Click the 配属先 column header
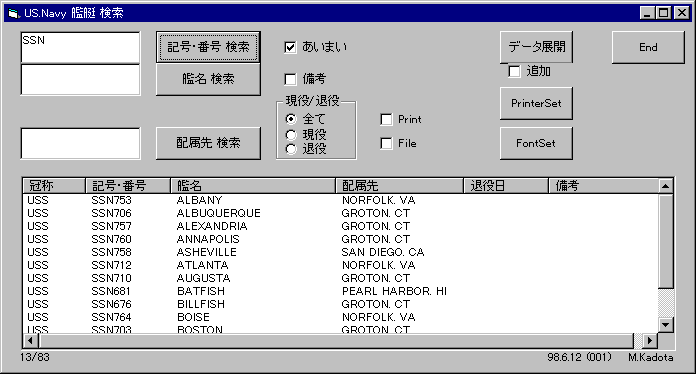Image resolution: width=696 pixels, height=374 pixels. pyautogui.click(x=399, y=185)
